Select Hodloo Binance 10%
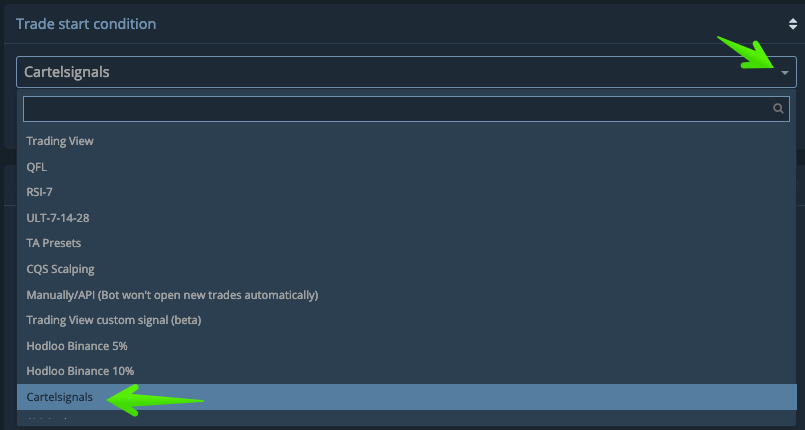 (x=406, y=371)
